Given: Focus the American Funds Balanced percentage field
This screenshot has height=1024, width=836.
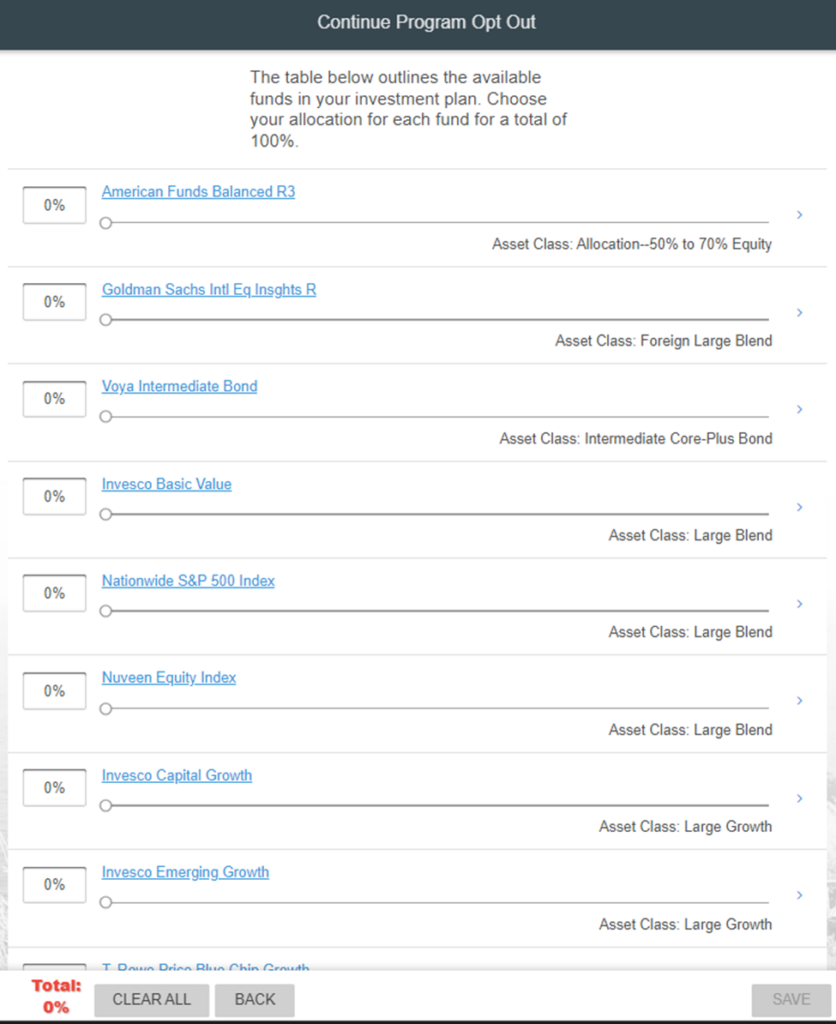Looking at the screenshot, I should click(x=54, y=205).
